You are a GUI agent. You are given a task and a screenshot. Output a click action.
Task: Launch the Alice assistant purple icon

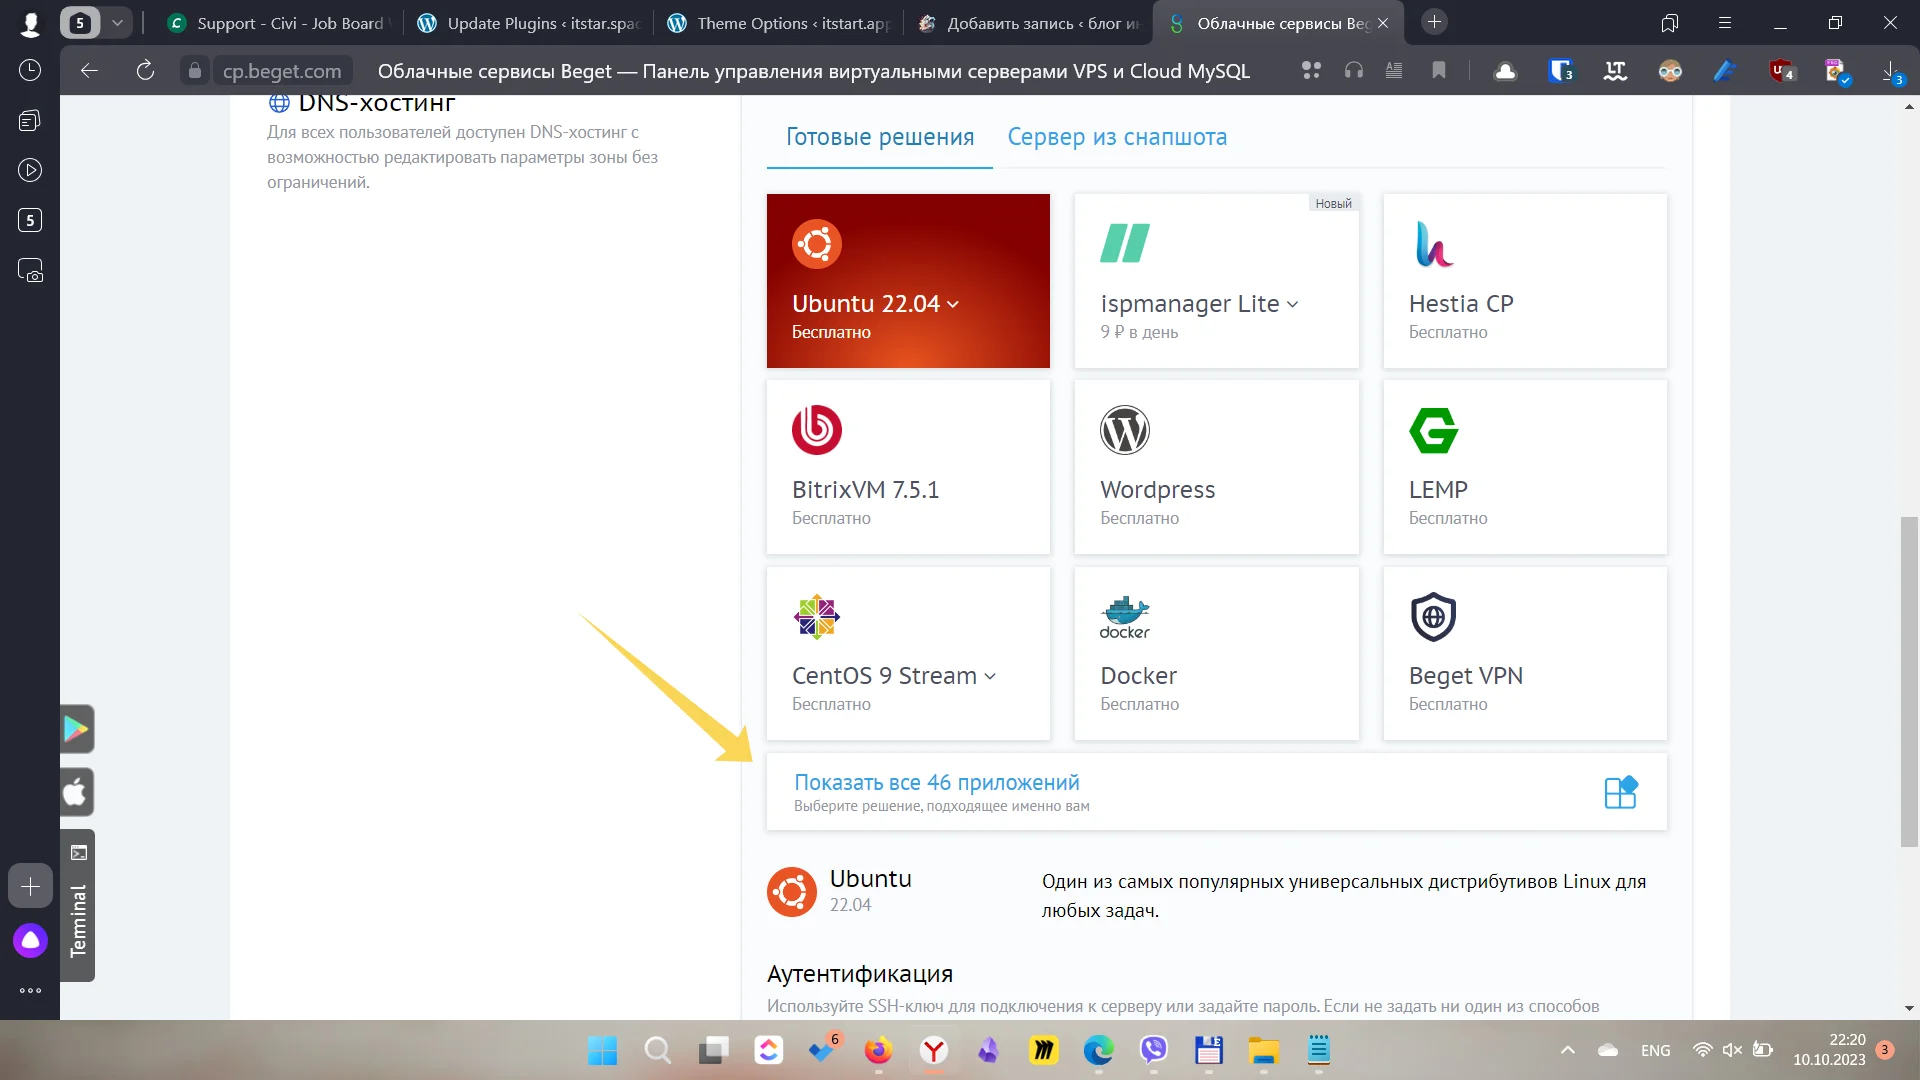(30, 941)
